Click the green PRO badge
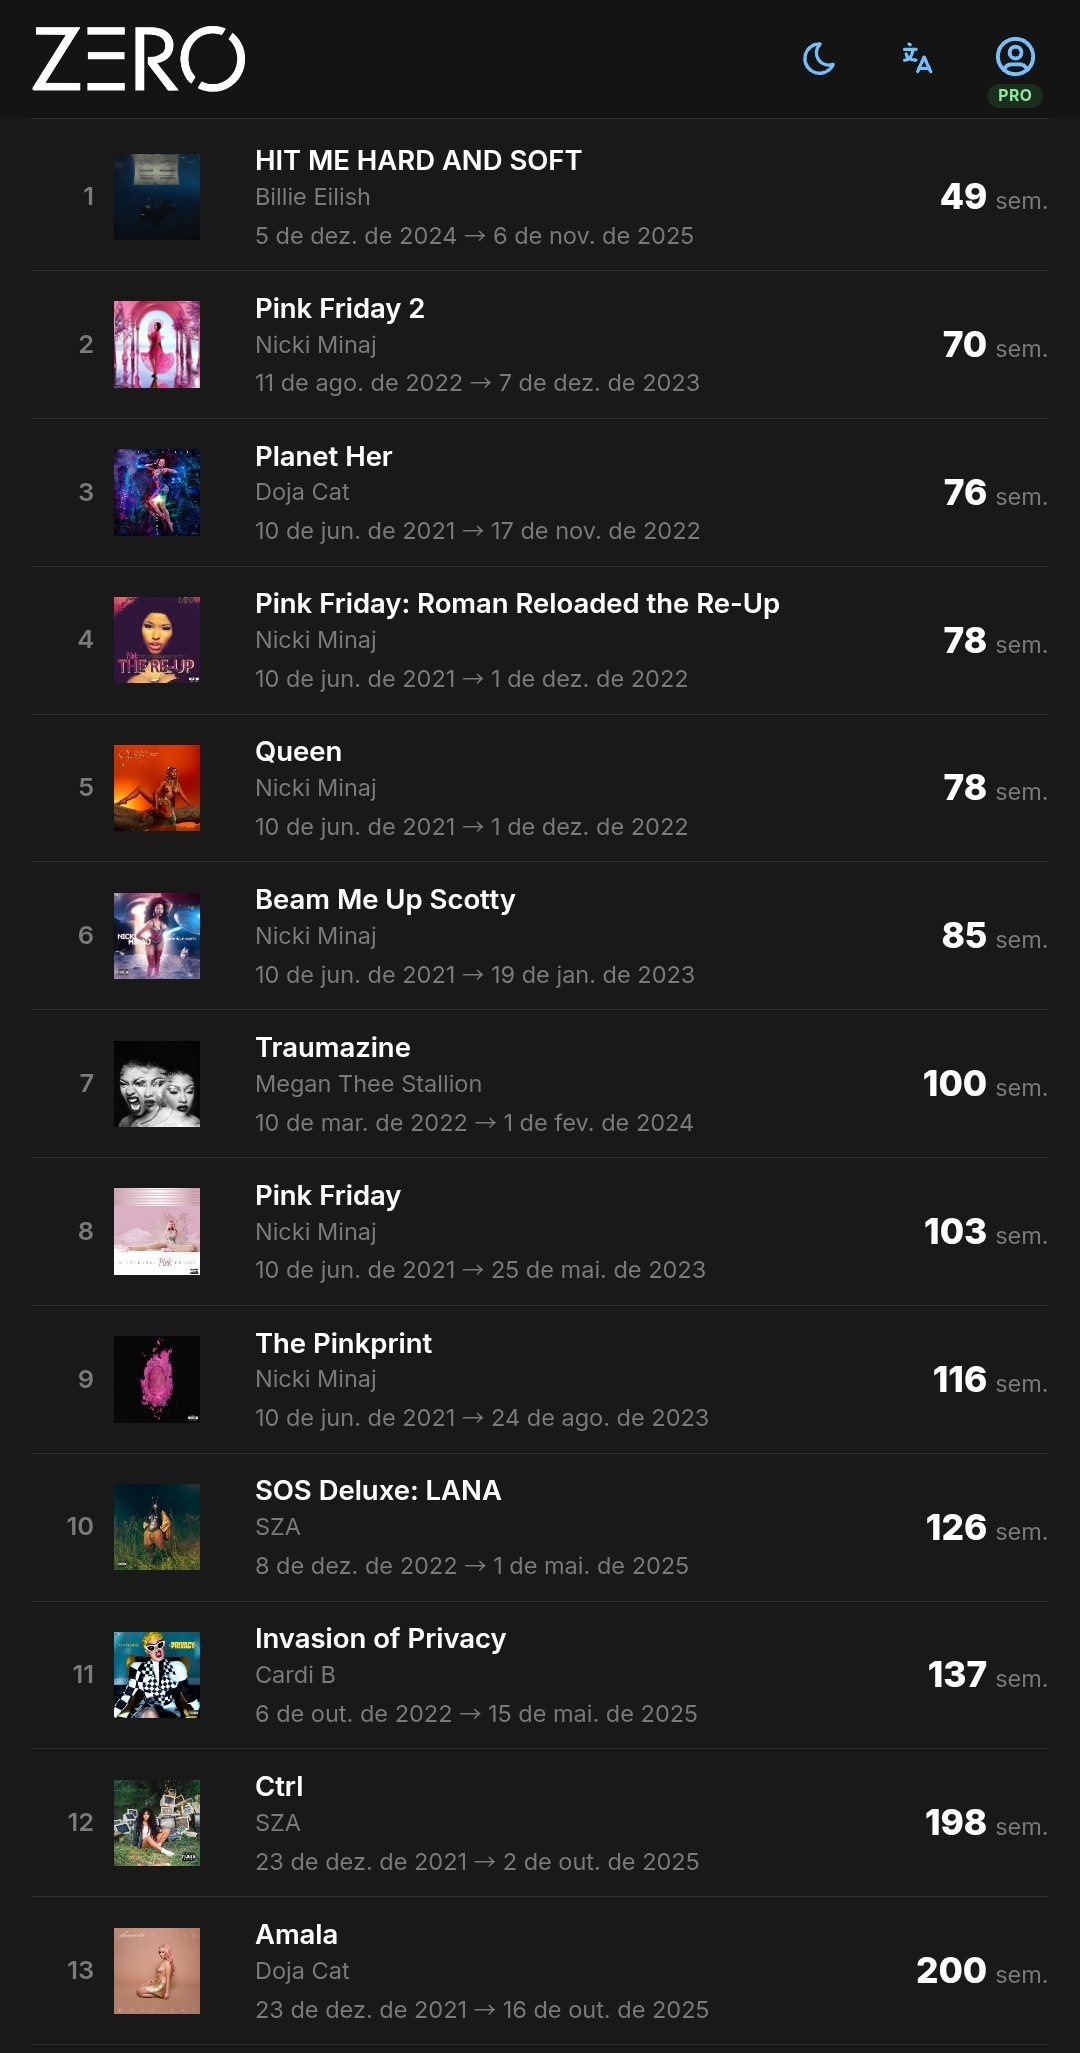Screen dimensions: 1080x2053 point(1015,95)
